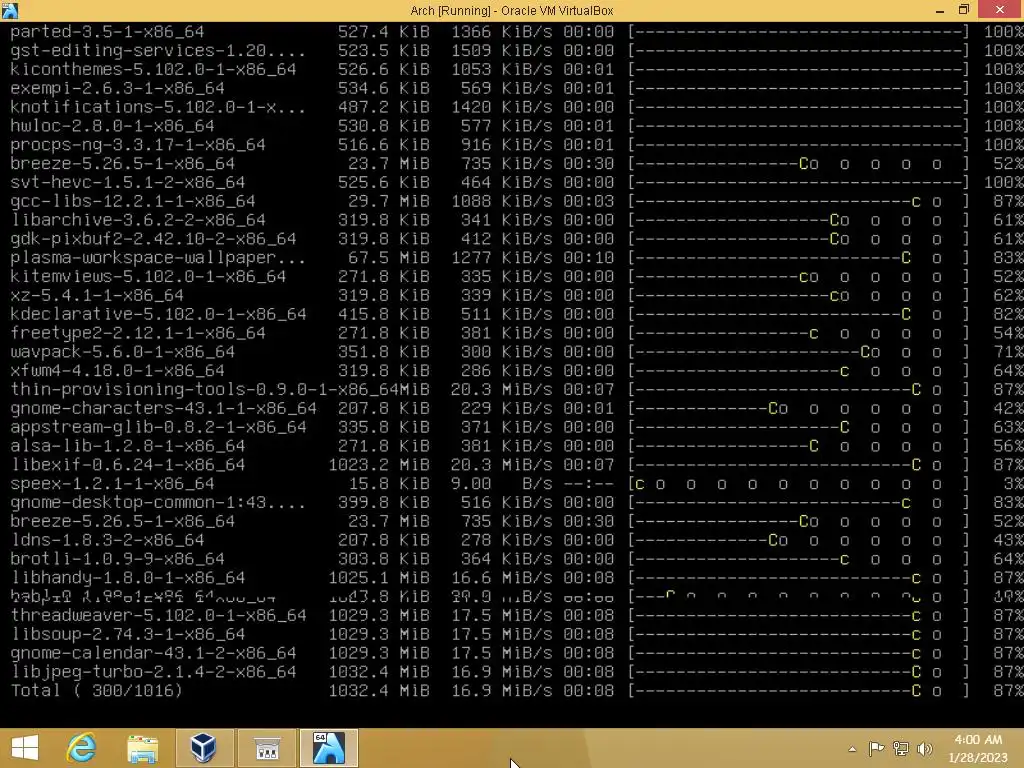Click xfwm4-4.18.0-1-x86_64 text
Image resolution: width=1024 pixels, height=768 pixels.
pos(118,371)
